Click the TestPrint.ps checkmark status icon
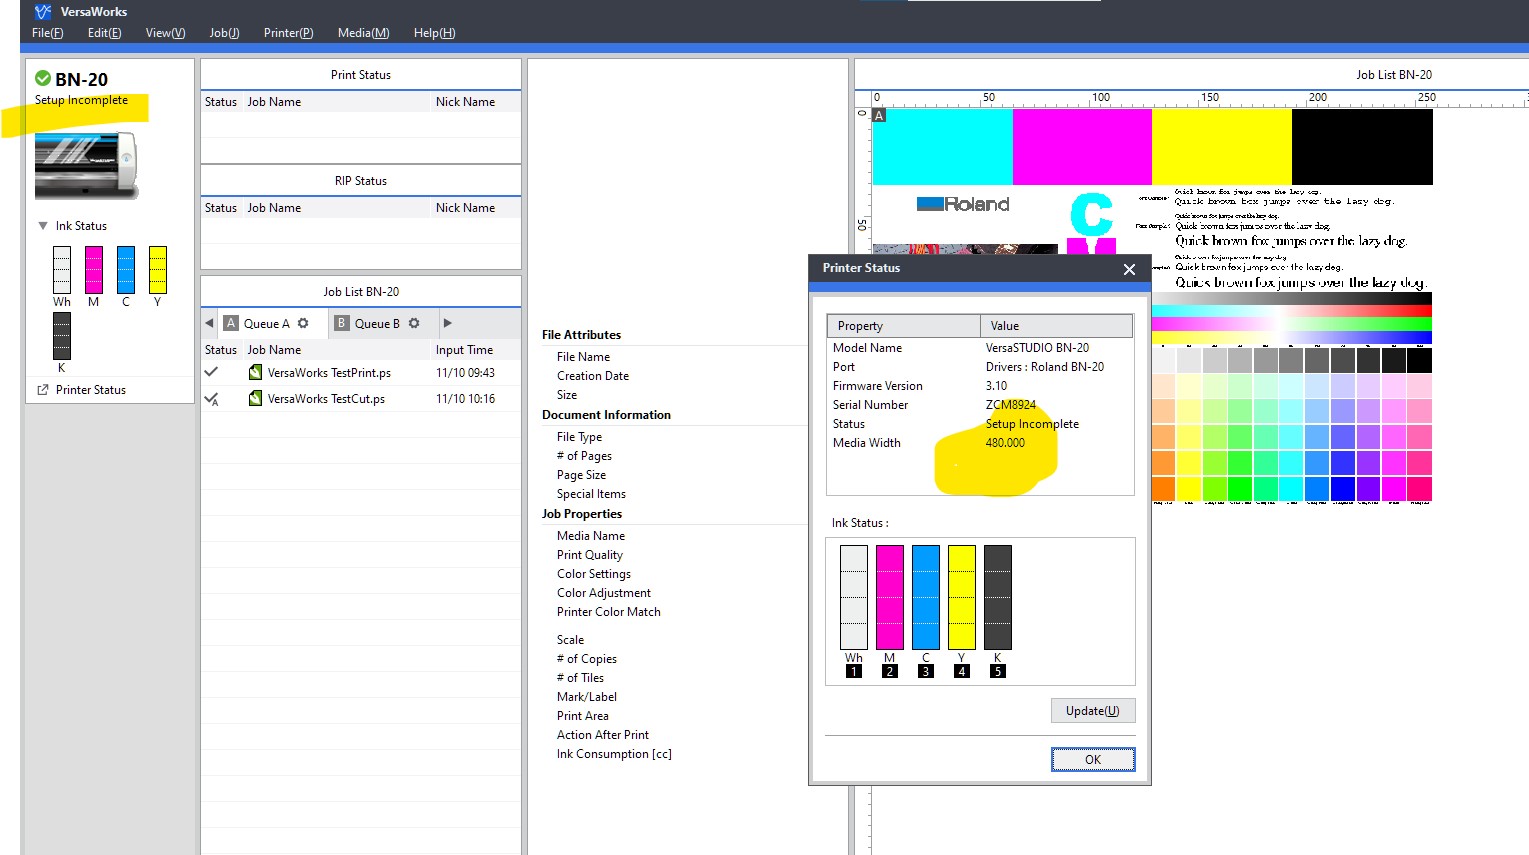This screenshot has height=855, width=1529. [211, 372]
